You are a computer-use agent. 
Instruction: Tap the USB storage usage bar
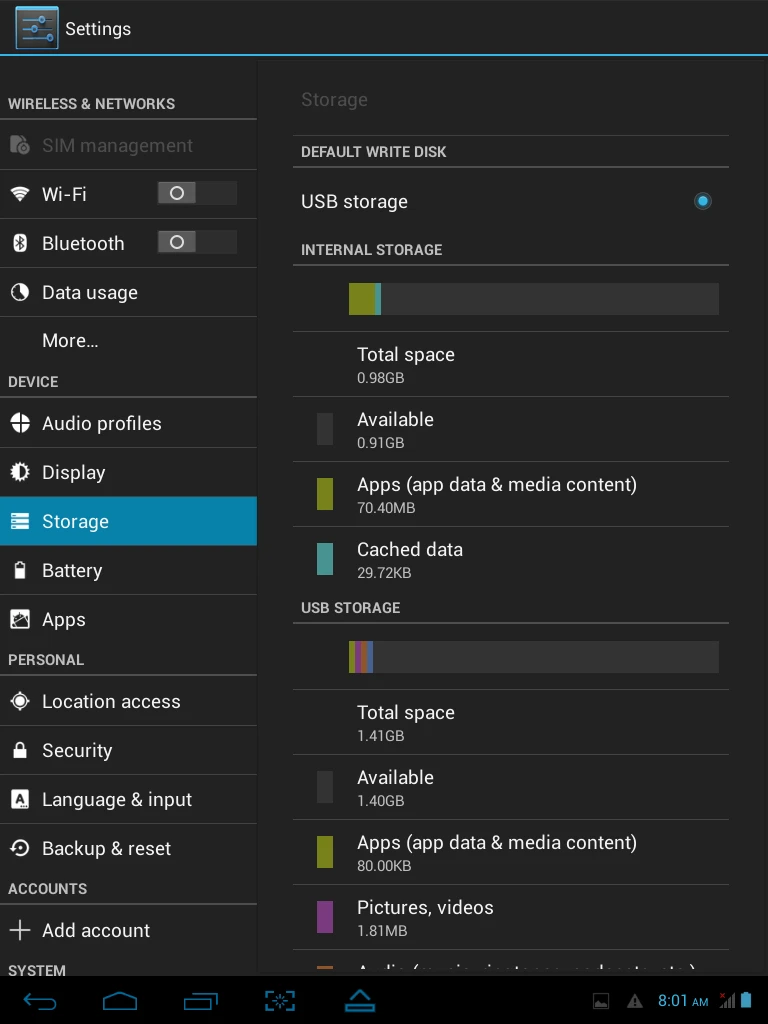[x=534, y=657]
